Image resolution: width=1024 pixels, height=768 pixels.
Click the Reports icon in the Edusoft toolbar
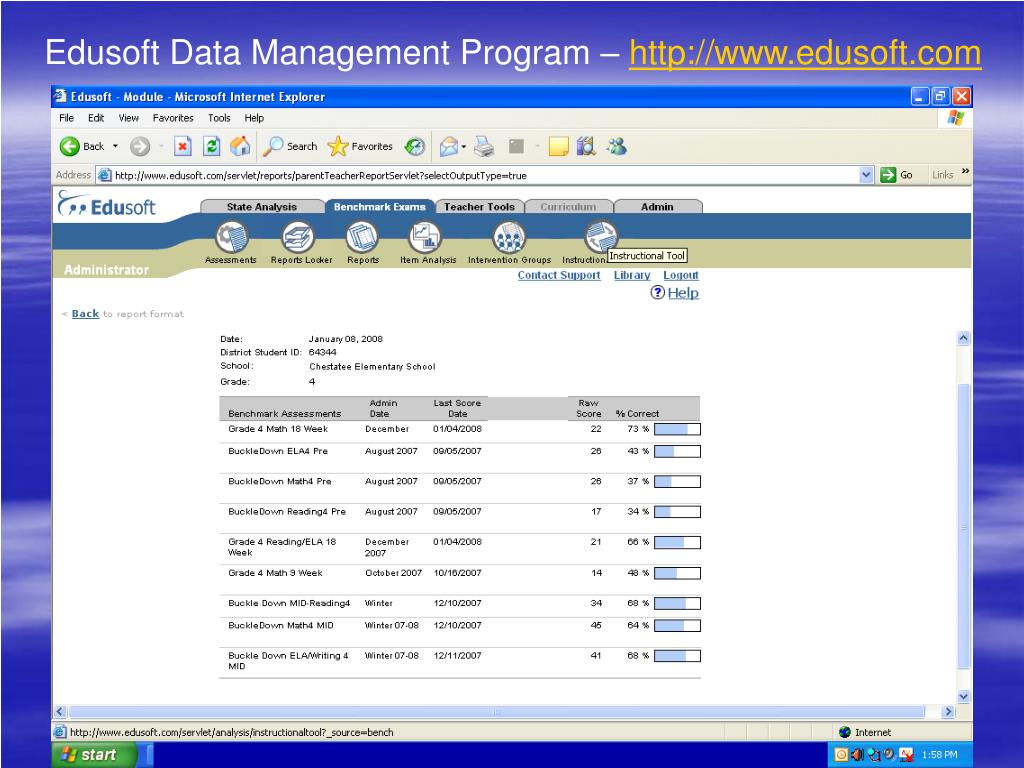tap(362, 236)
